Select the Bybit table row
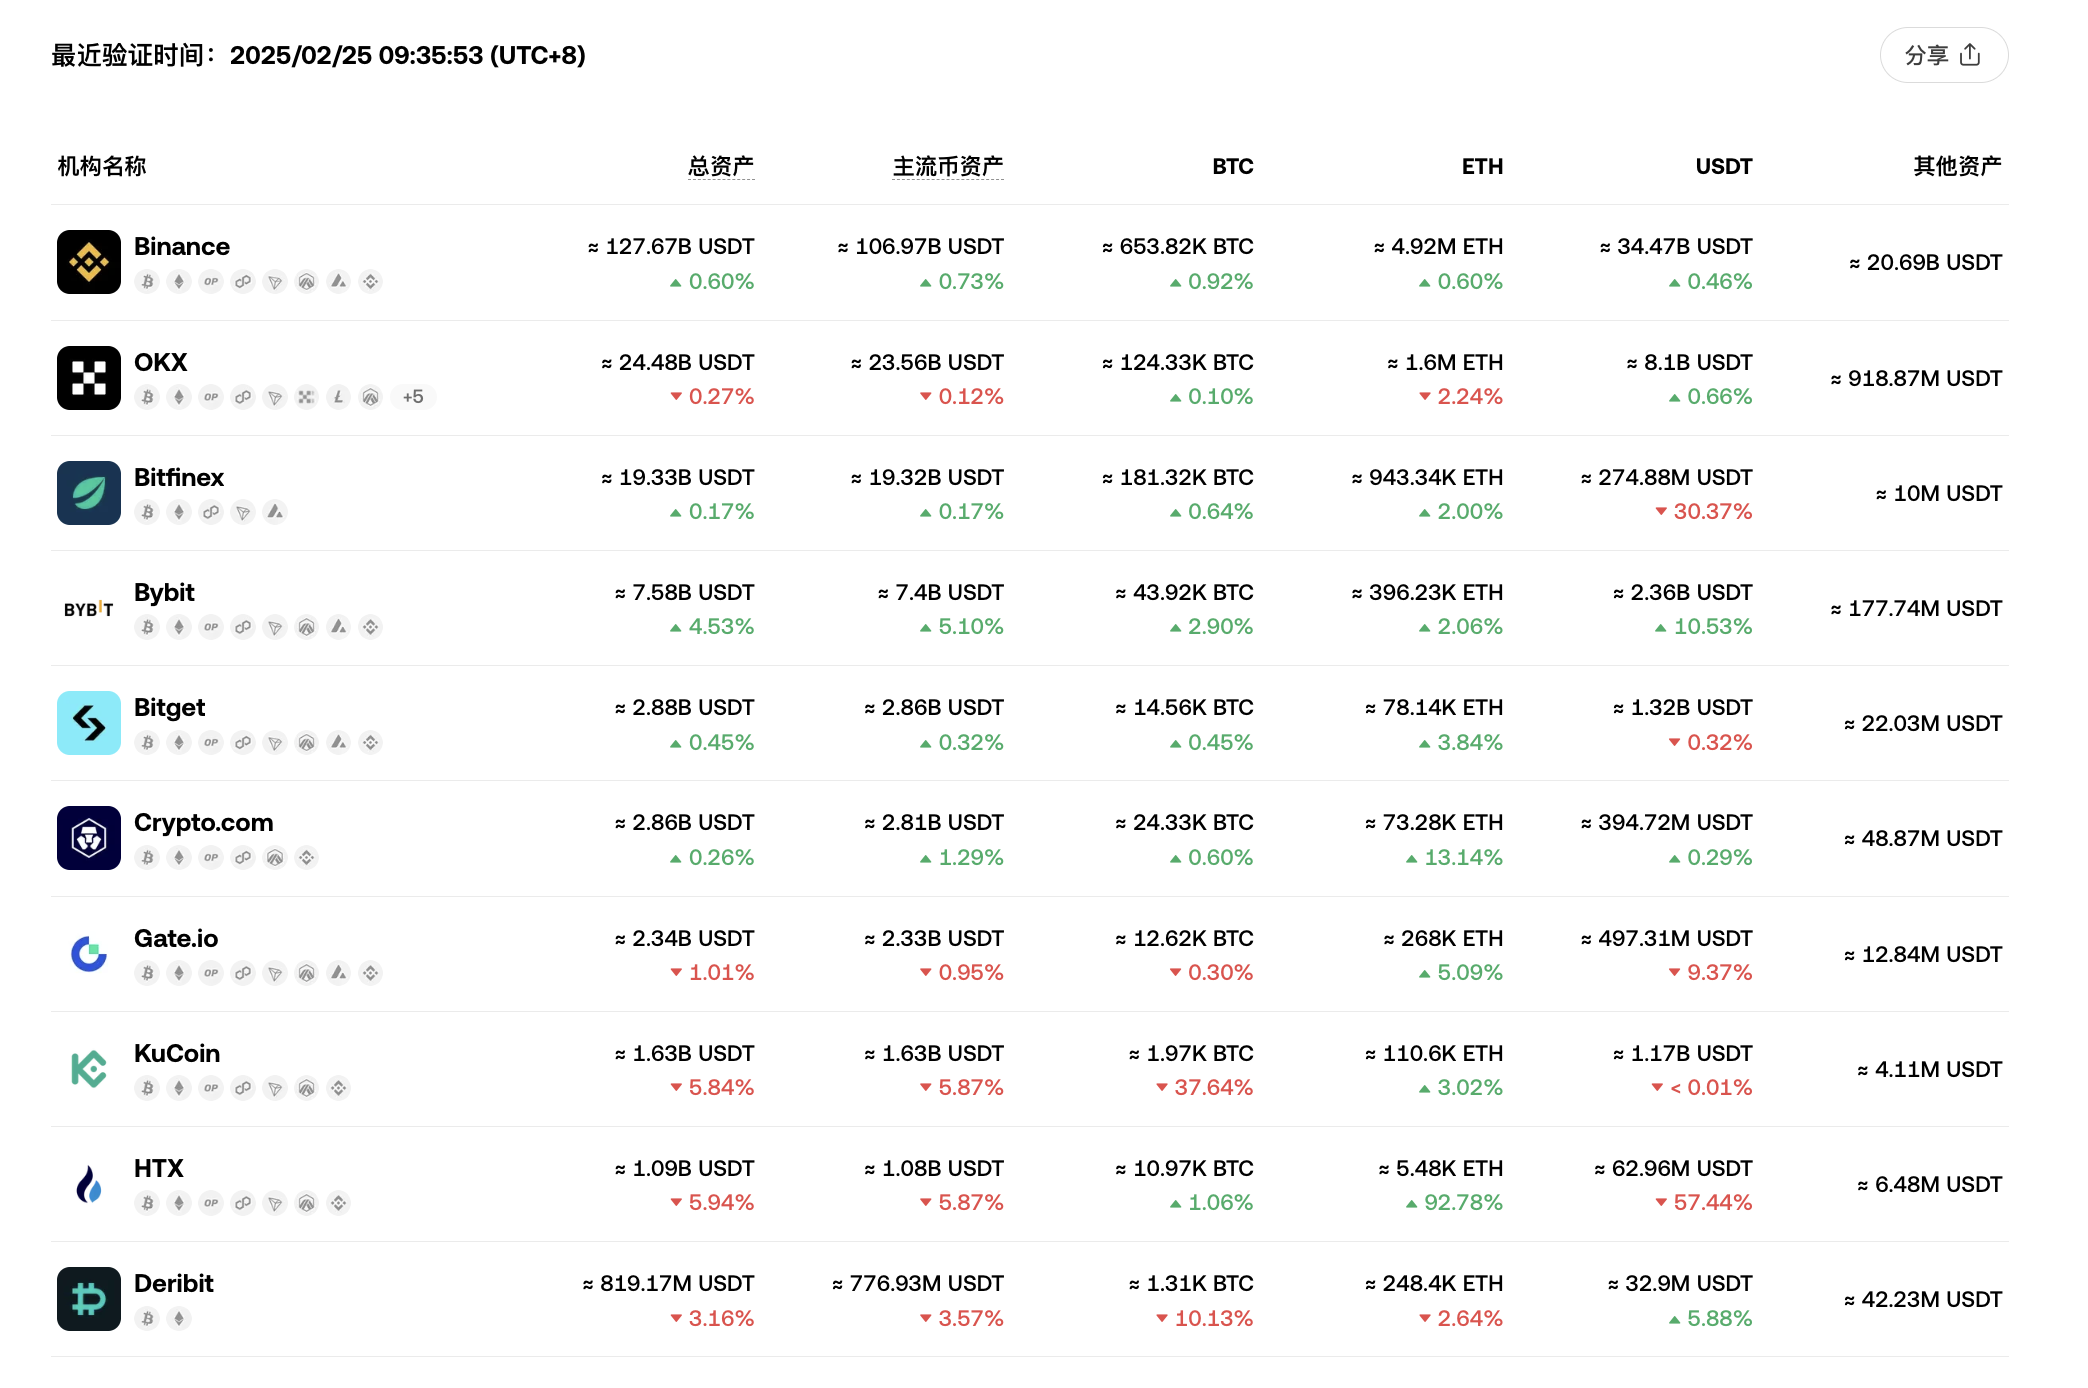 click(1044, 608)
